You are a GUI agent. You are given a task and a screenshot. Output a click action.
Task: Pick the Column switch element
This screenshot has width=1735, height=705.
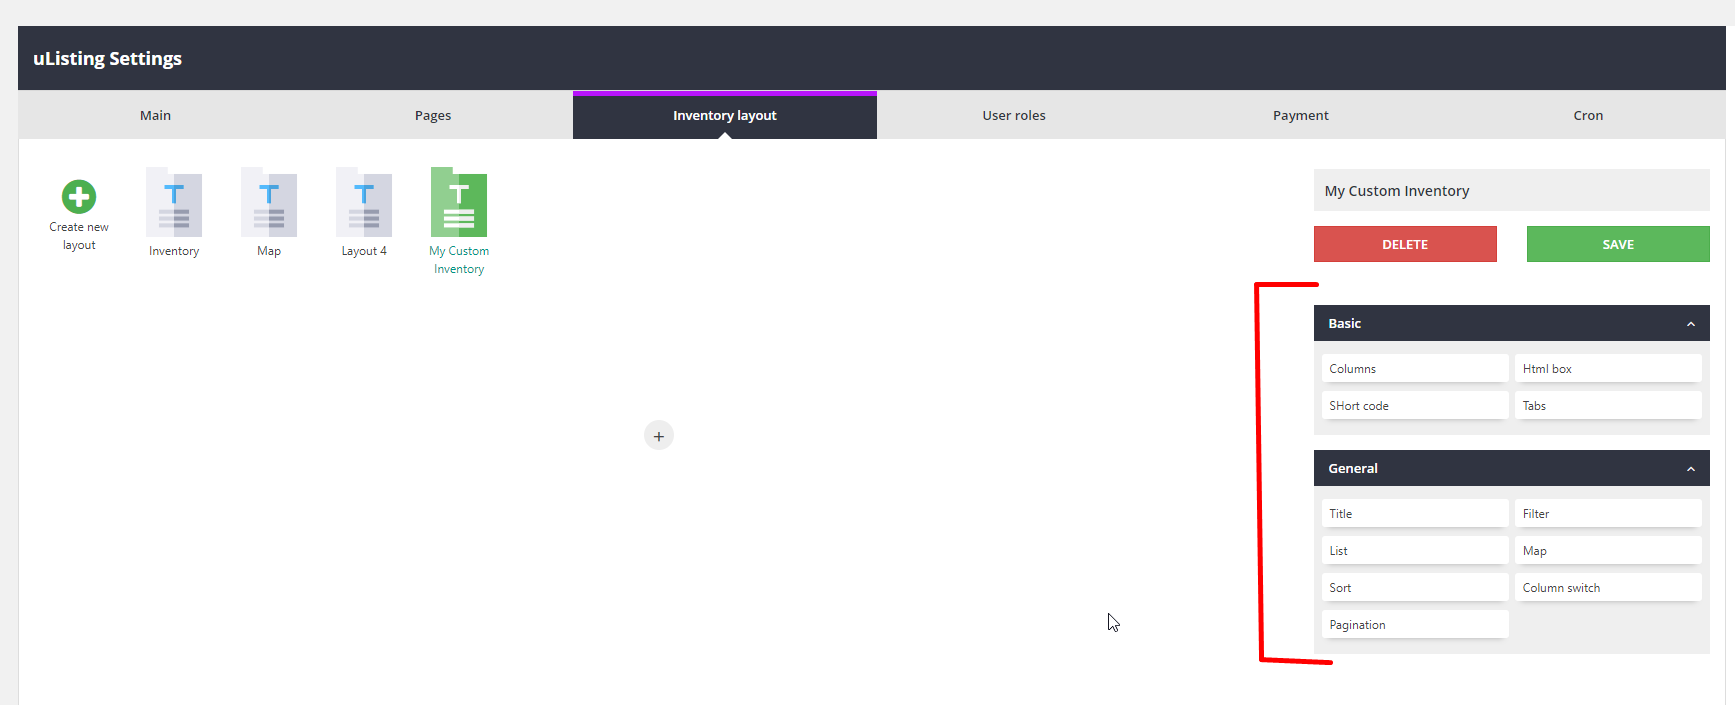1607,588
